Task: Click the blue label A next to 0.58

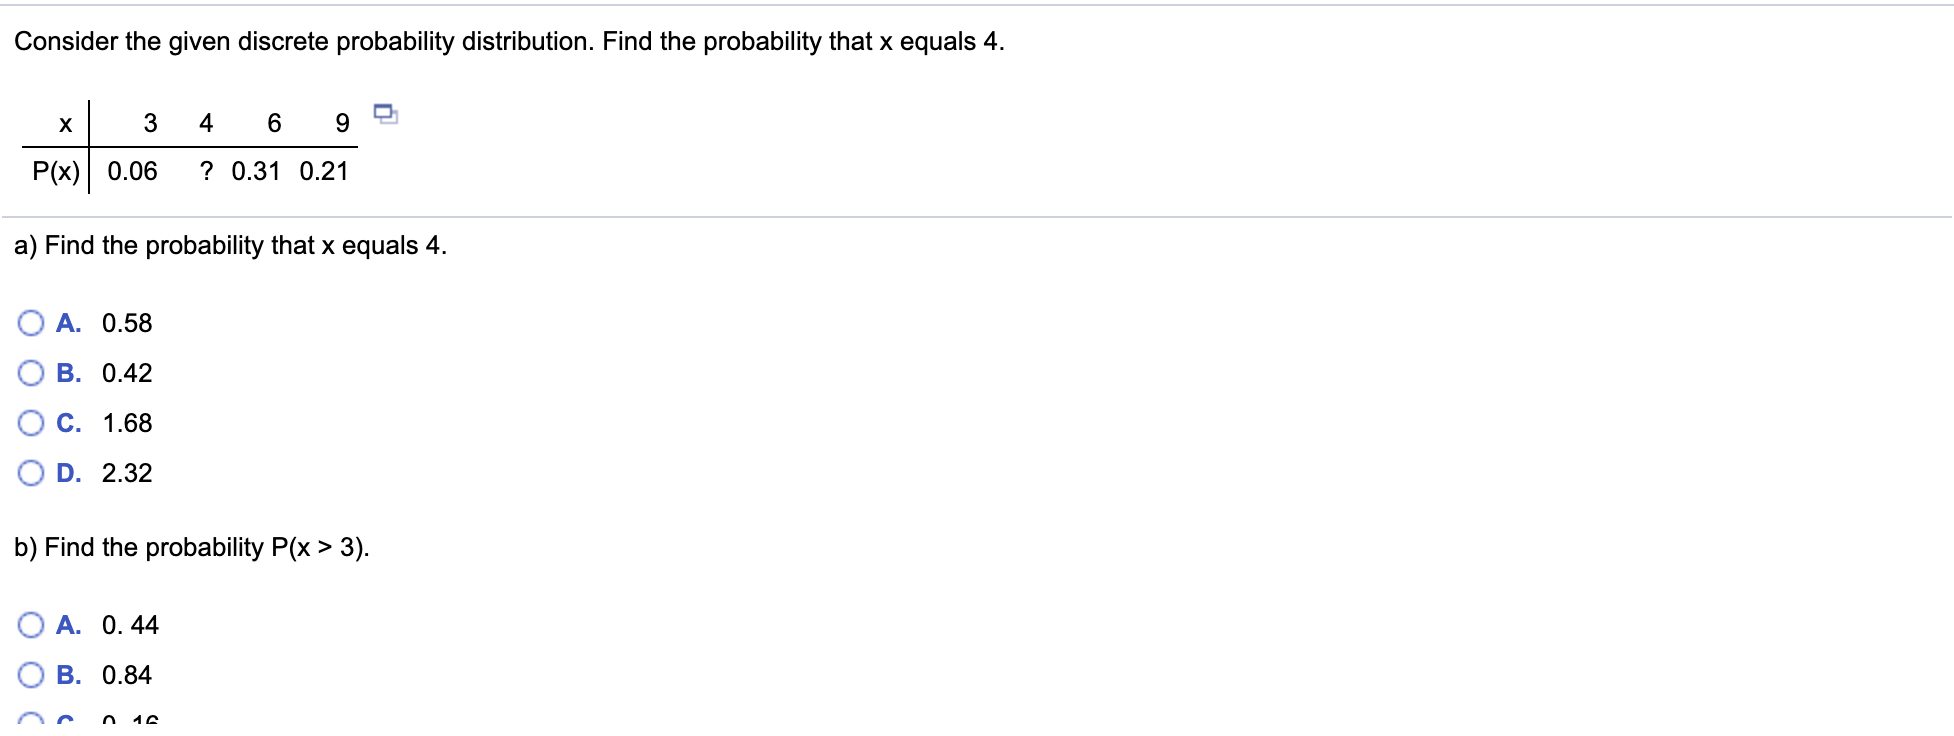Action: click(x=68, y=322)
